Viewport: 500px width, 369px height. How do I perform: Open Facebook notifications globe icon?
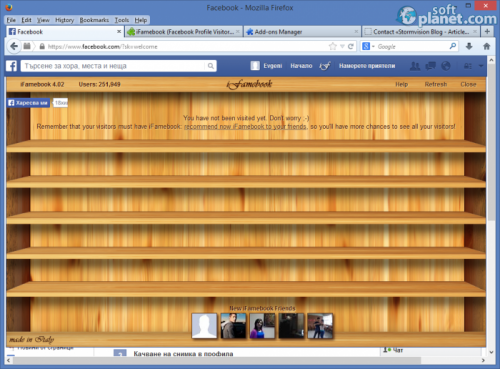pyautogui.click(x=446, y=66)
